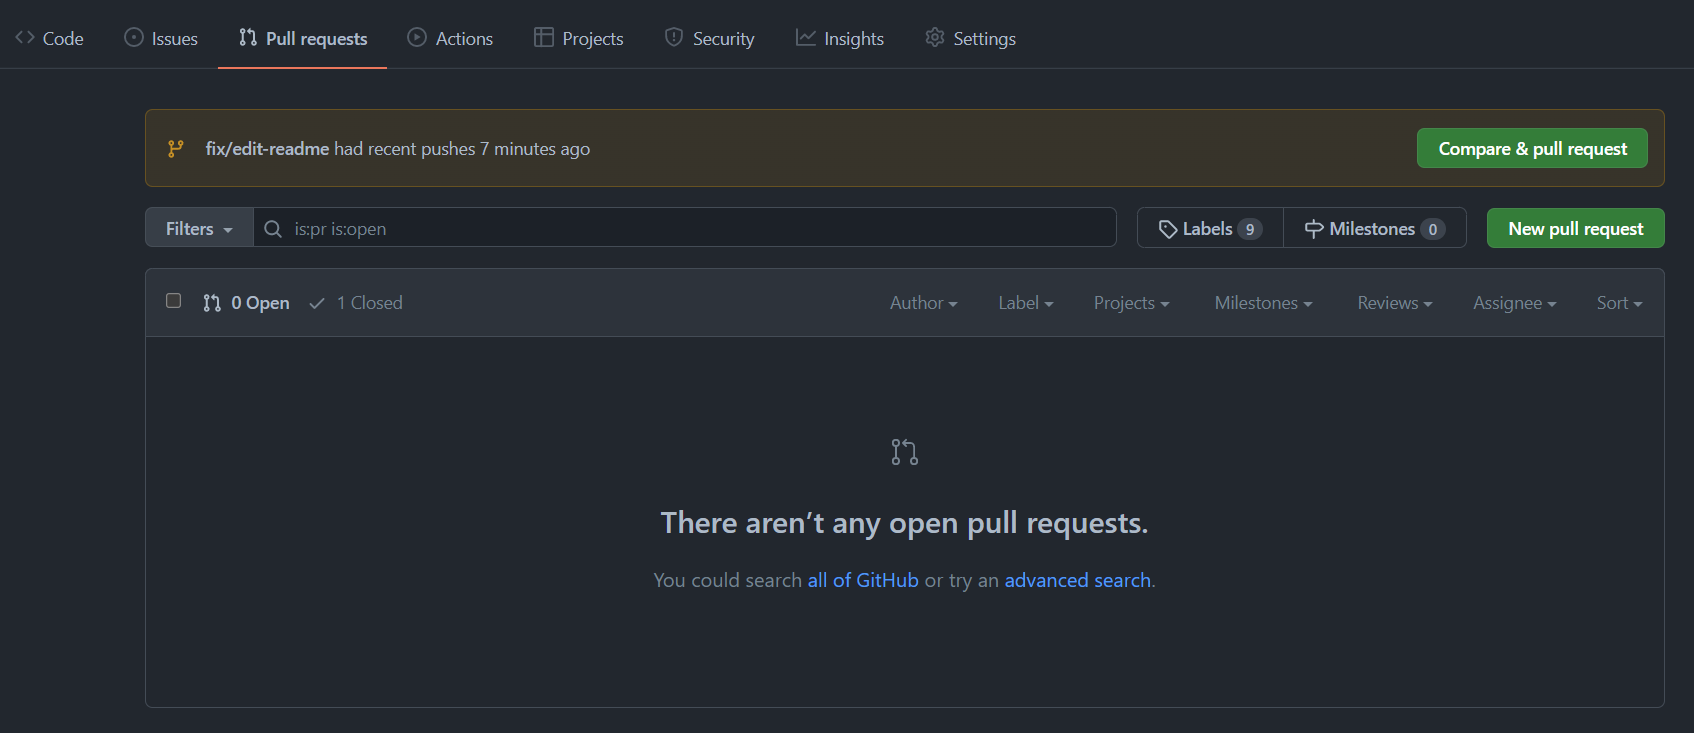This screenshot has height=733, width=1694.
Task: Click the tag icon on the Labels button
Action: click(1167, 229)
